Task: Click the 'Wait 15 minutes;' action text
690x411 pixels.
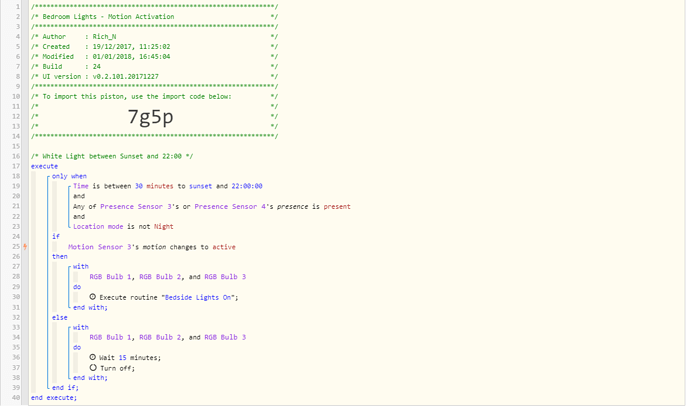Action: click(130, 358)
